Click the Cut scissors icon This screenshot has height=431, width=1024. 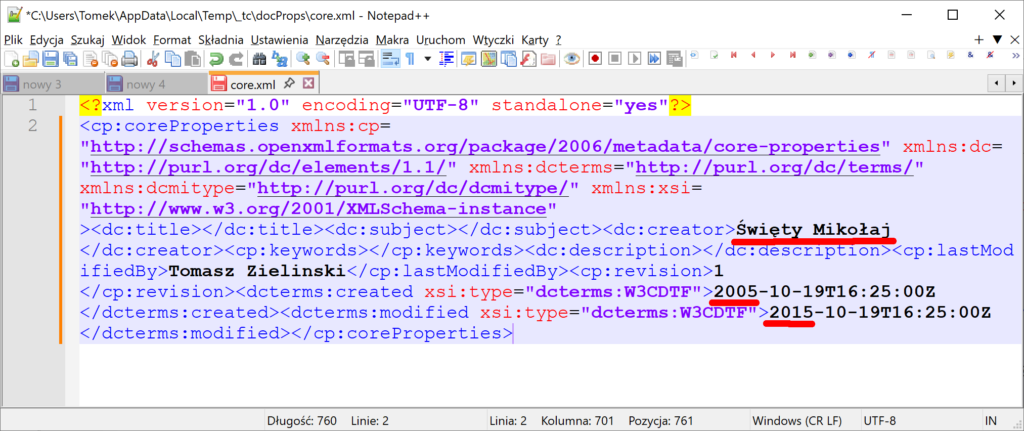point(151,59)
